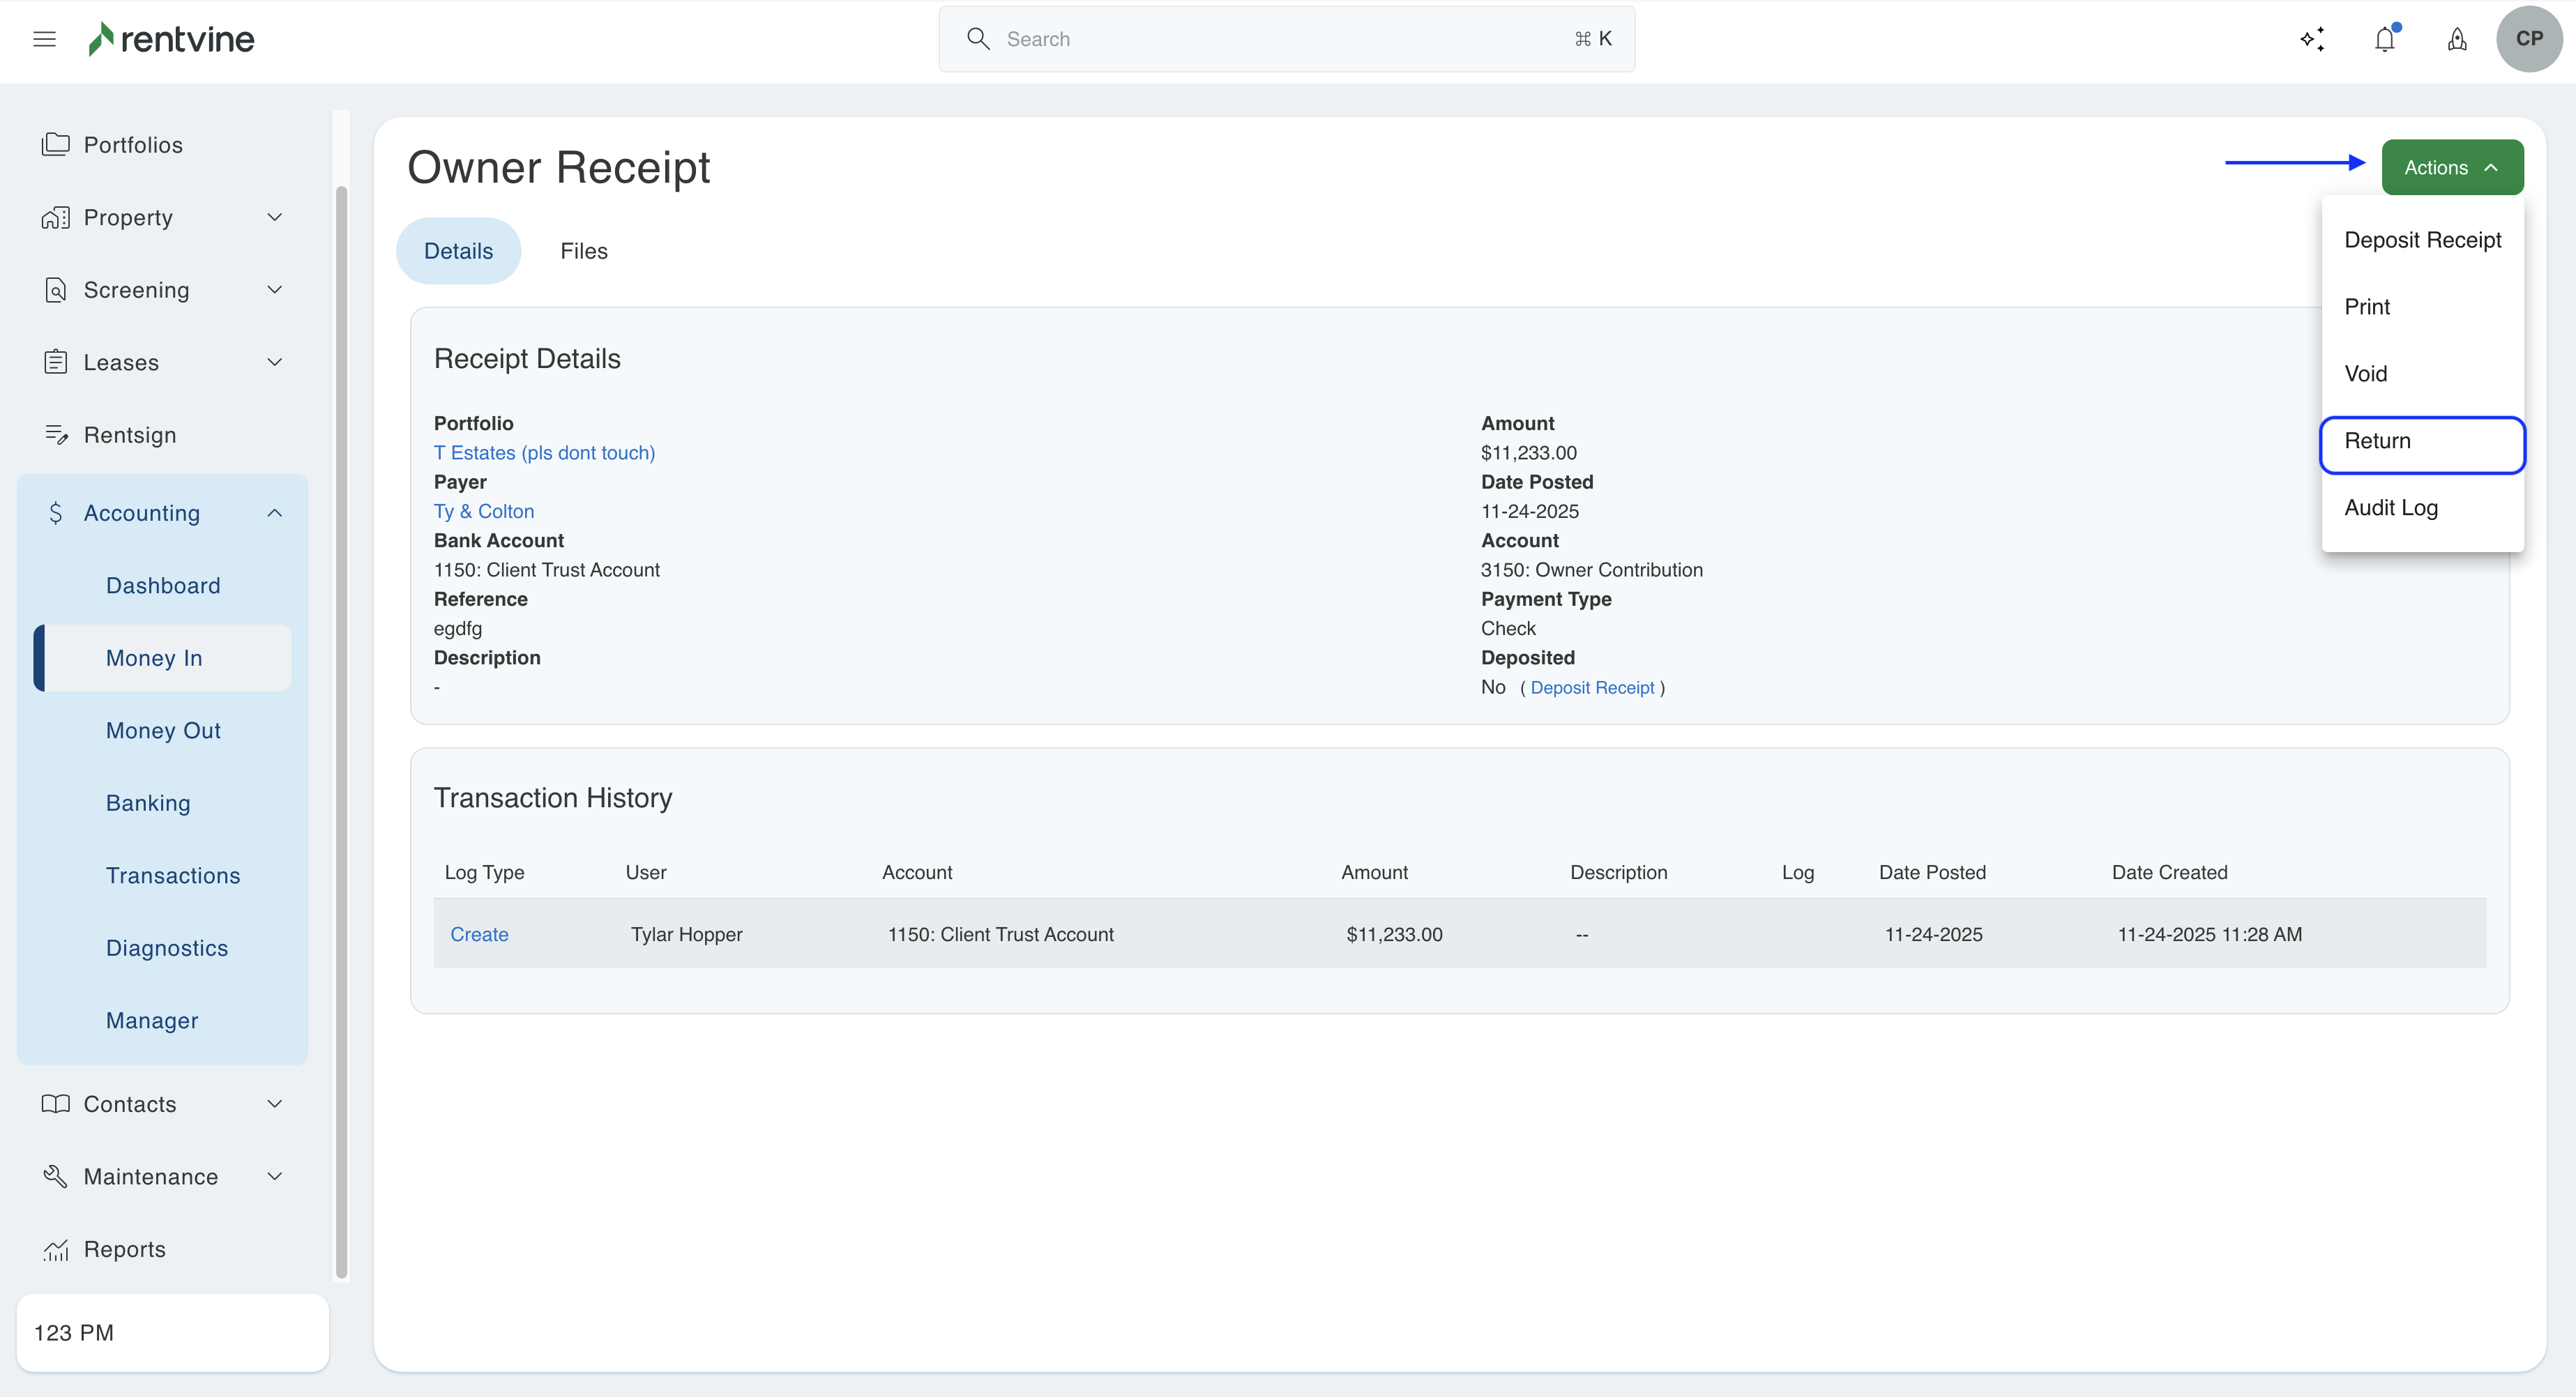Click the AI sparkle icon in header

click(x=2312, y=39)
